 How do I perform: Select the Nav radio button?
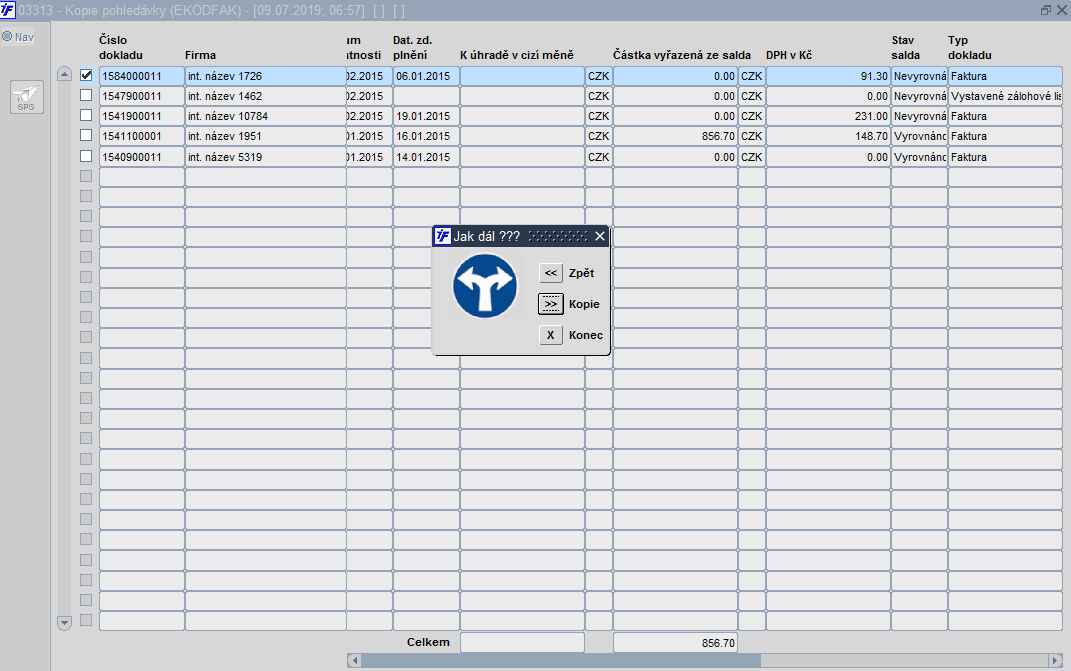click(x=7, y=37)
